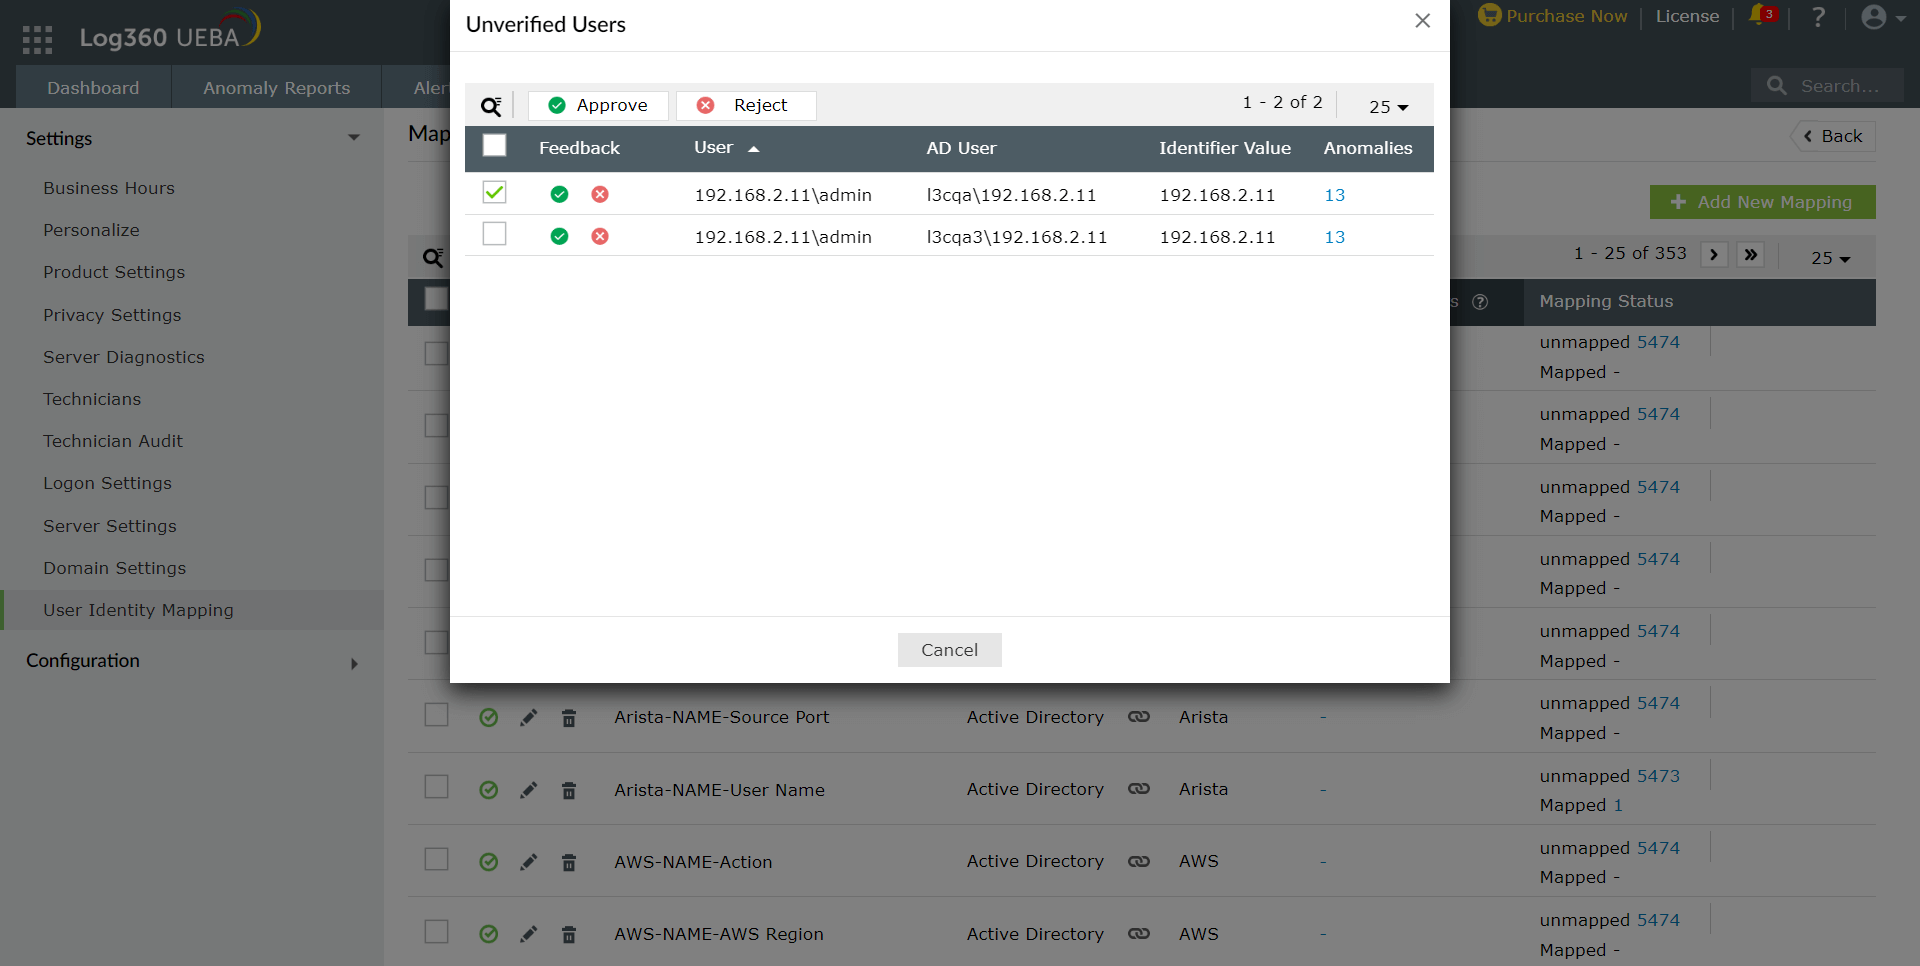Check the AWS-NAME-AWS Region row checkbox
Image resolution: width=1920 pixels, height=966 pixels.
click(436, 932)
